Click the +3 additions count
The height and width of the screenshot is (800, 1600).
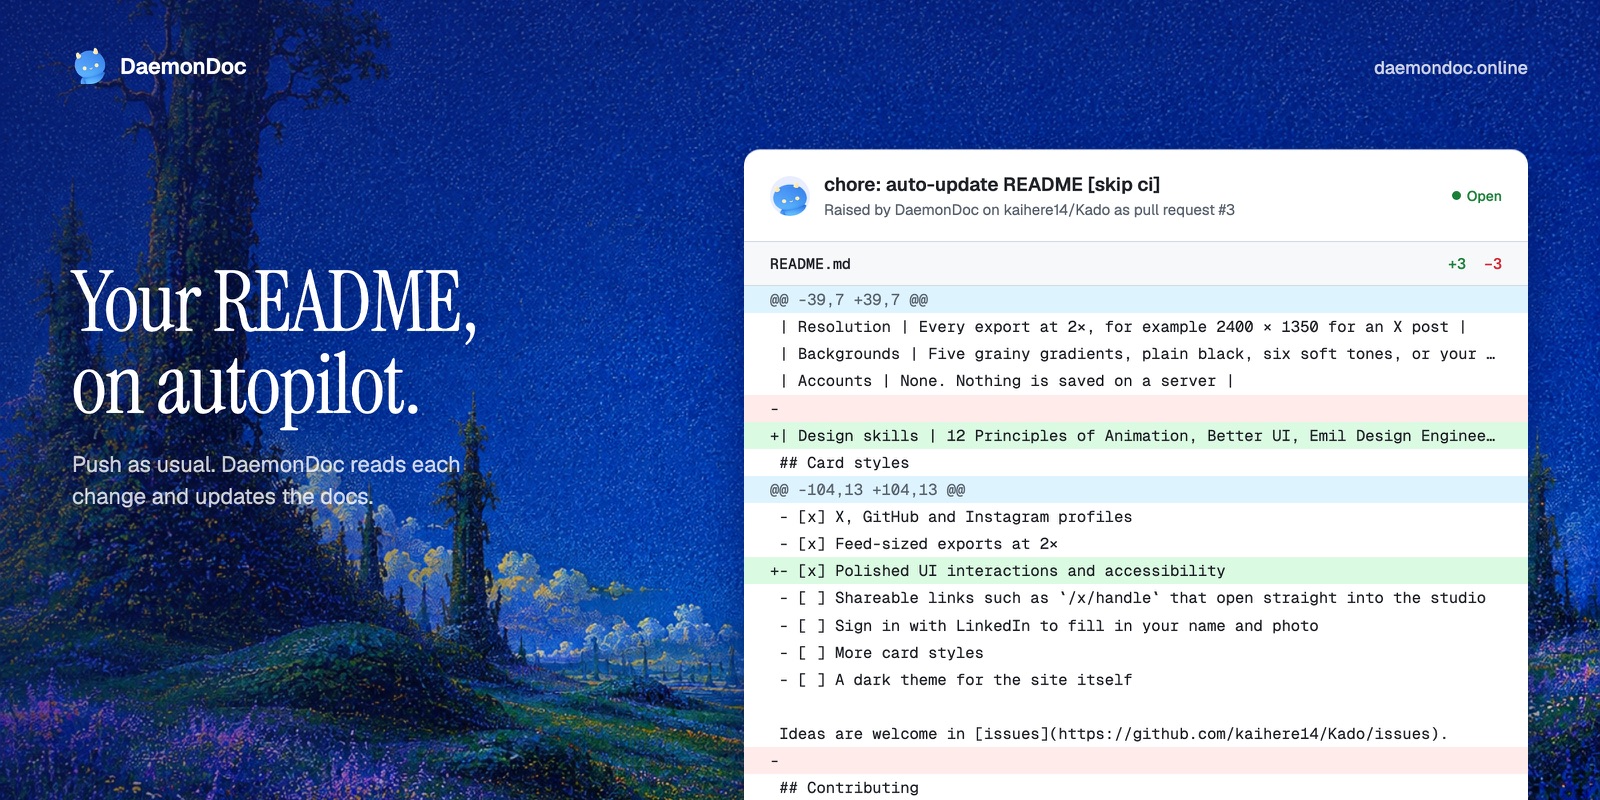click(1457, 264)
